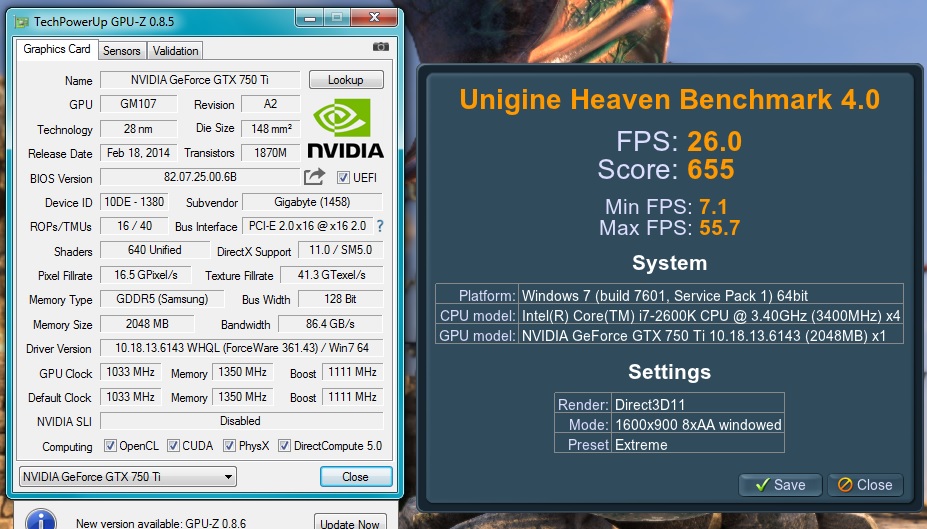
Task: Click the GPU-Z Close button
Action: [x=355, y=476]
